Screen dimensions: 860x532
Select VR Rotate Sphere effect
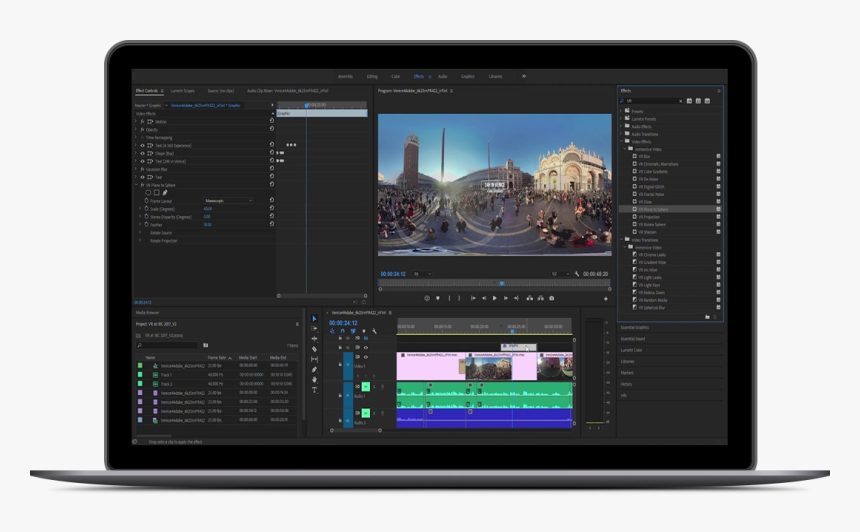pos(652,222)
